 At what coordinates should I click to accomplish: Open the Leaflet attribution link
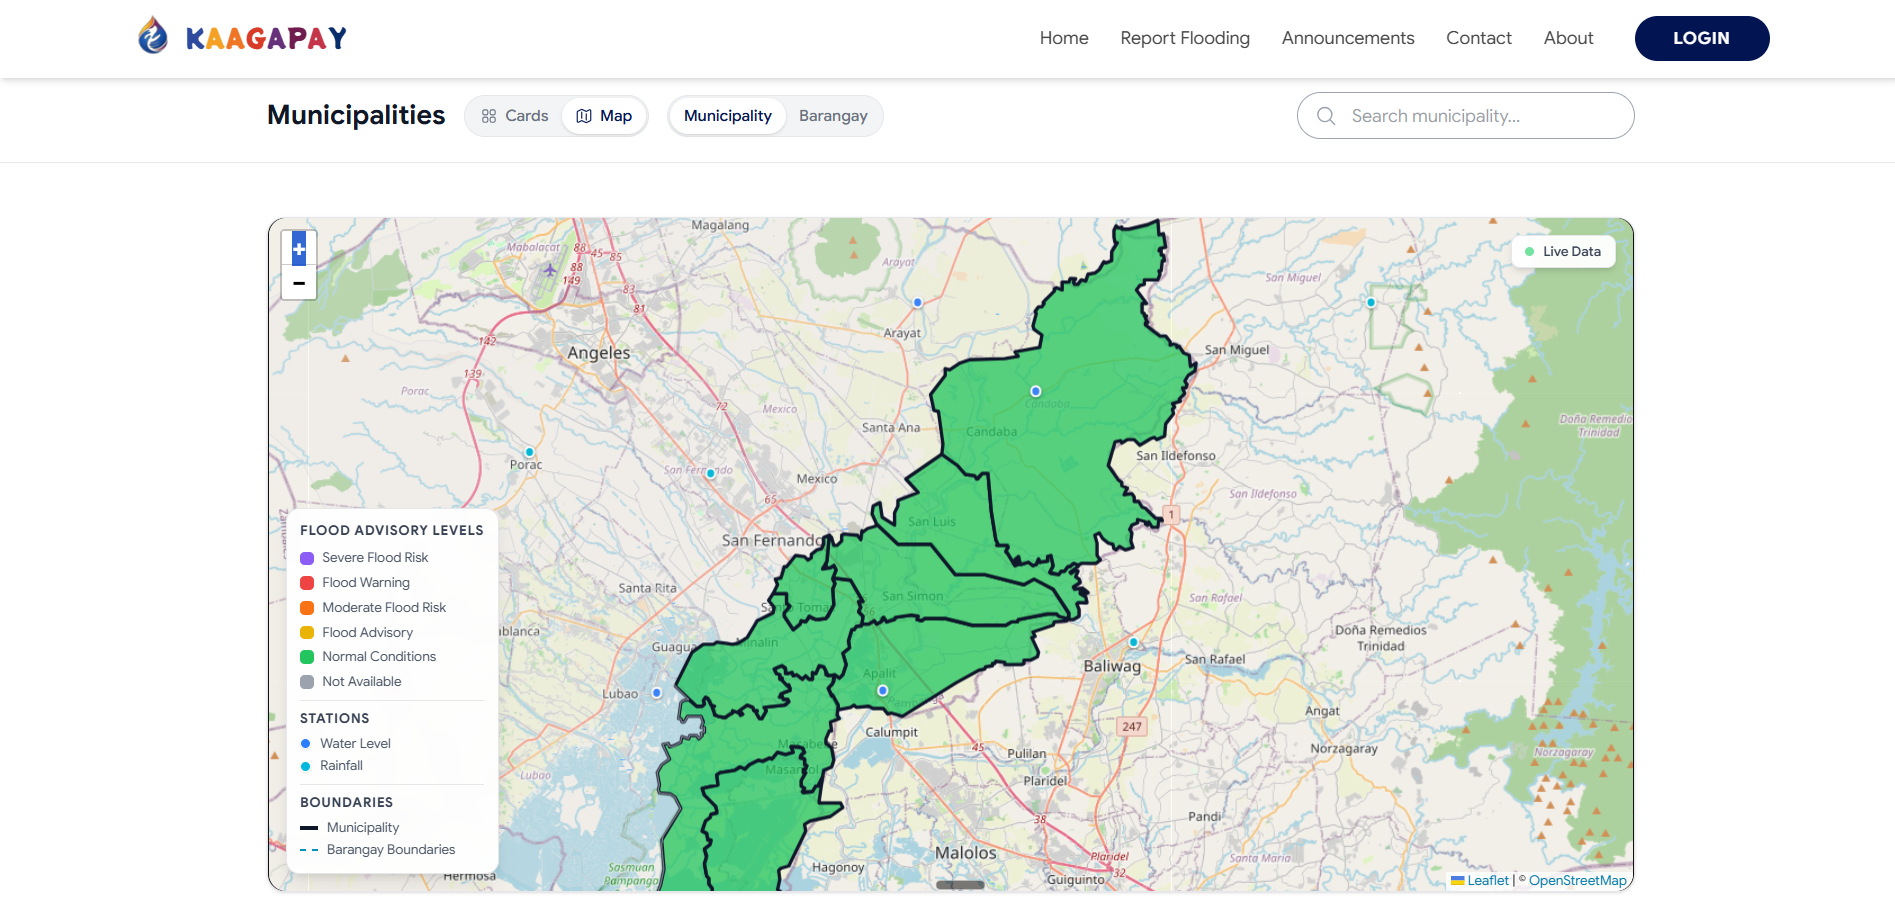pos(1480,880)
